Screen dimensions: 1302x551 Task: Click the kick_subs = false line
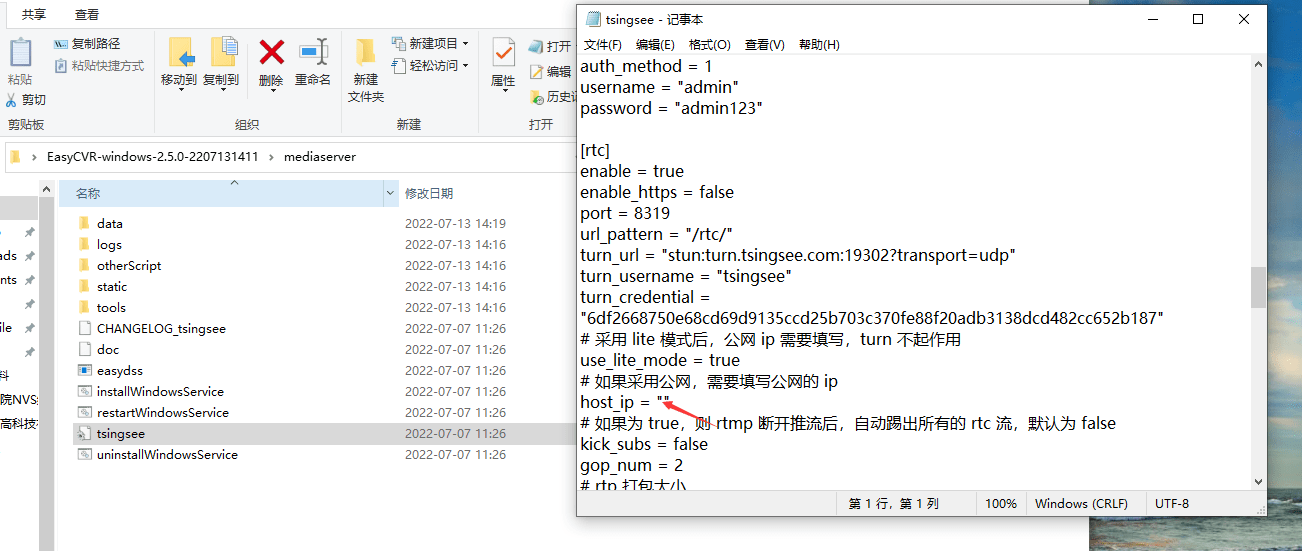pos(644,444)
